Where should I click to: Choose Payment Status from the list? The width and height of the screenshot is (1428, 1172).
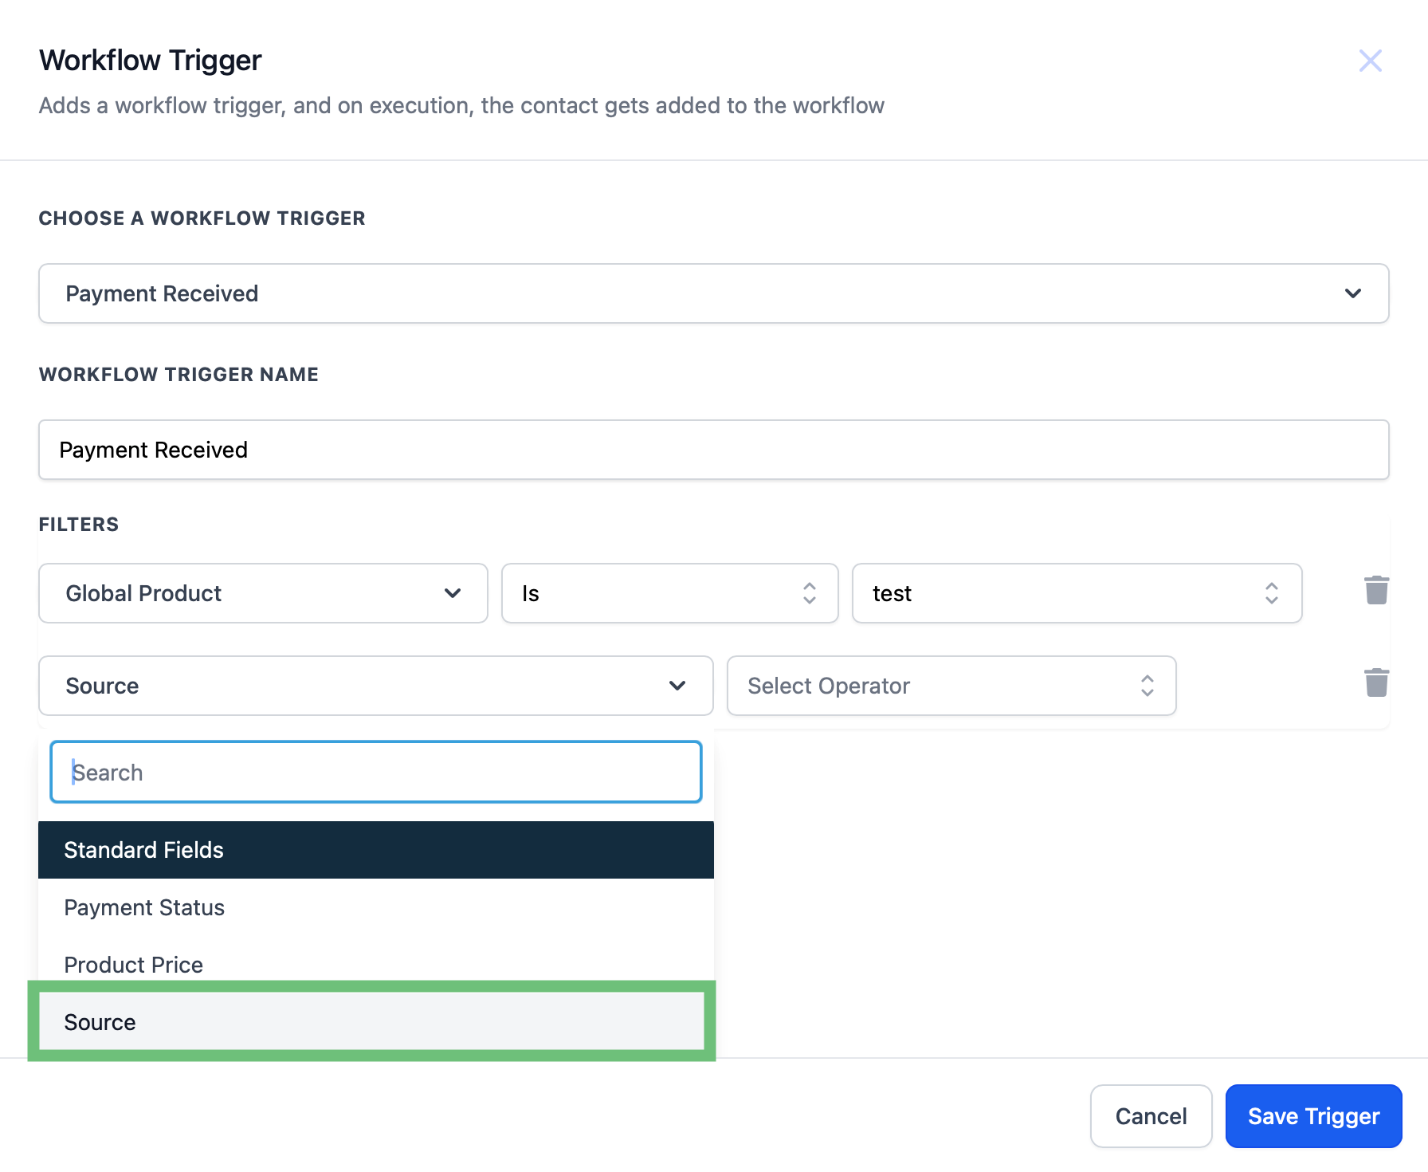pos(375,907)
